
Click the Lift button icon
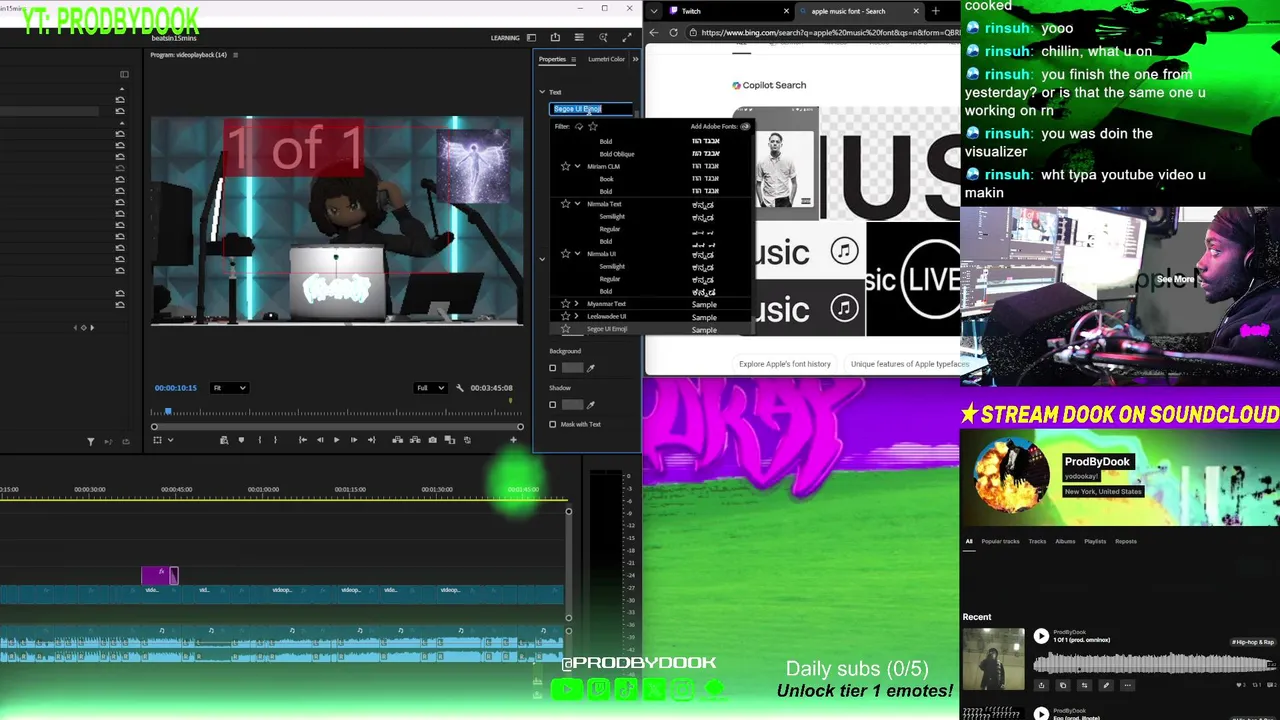[397, 440]
